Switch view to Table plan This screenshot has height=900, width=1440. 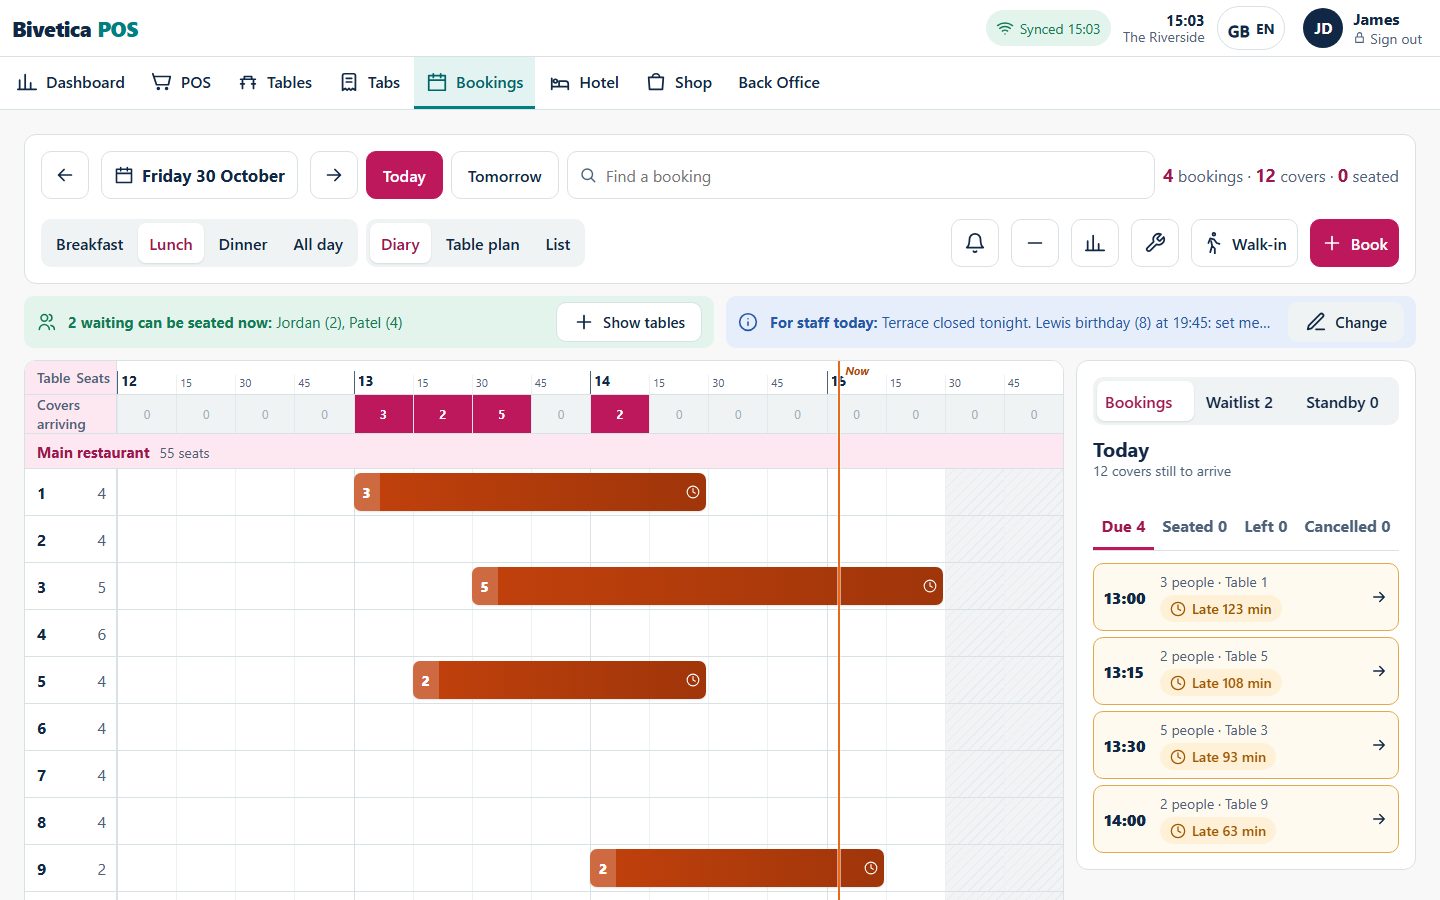pyautogui.click(x=483, y=244)
